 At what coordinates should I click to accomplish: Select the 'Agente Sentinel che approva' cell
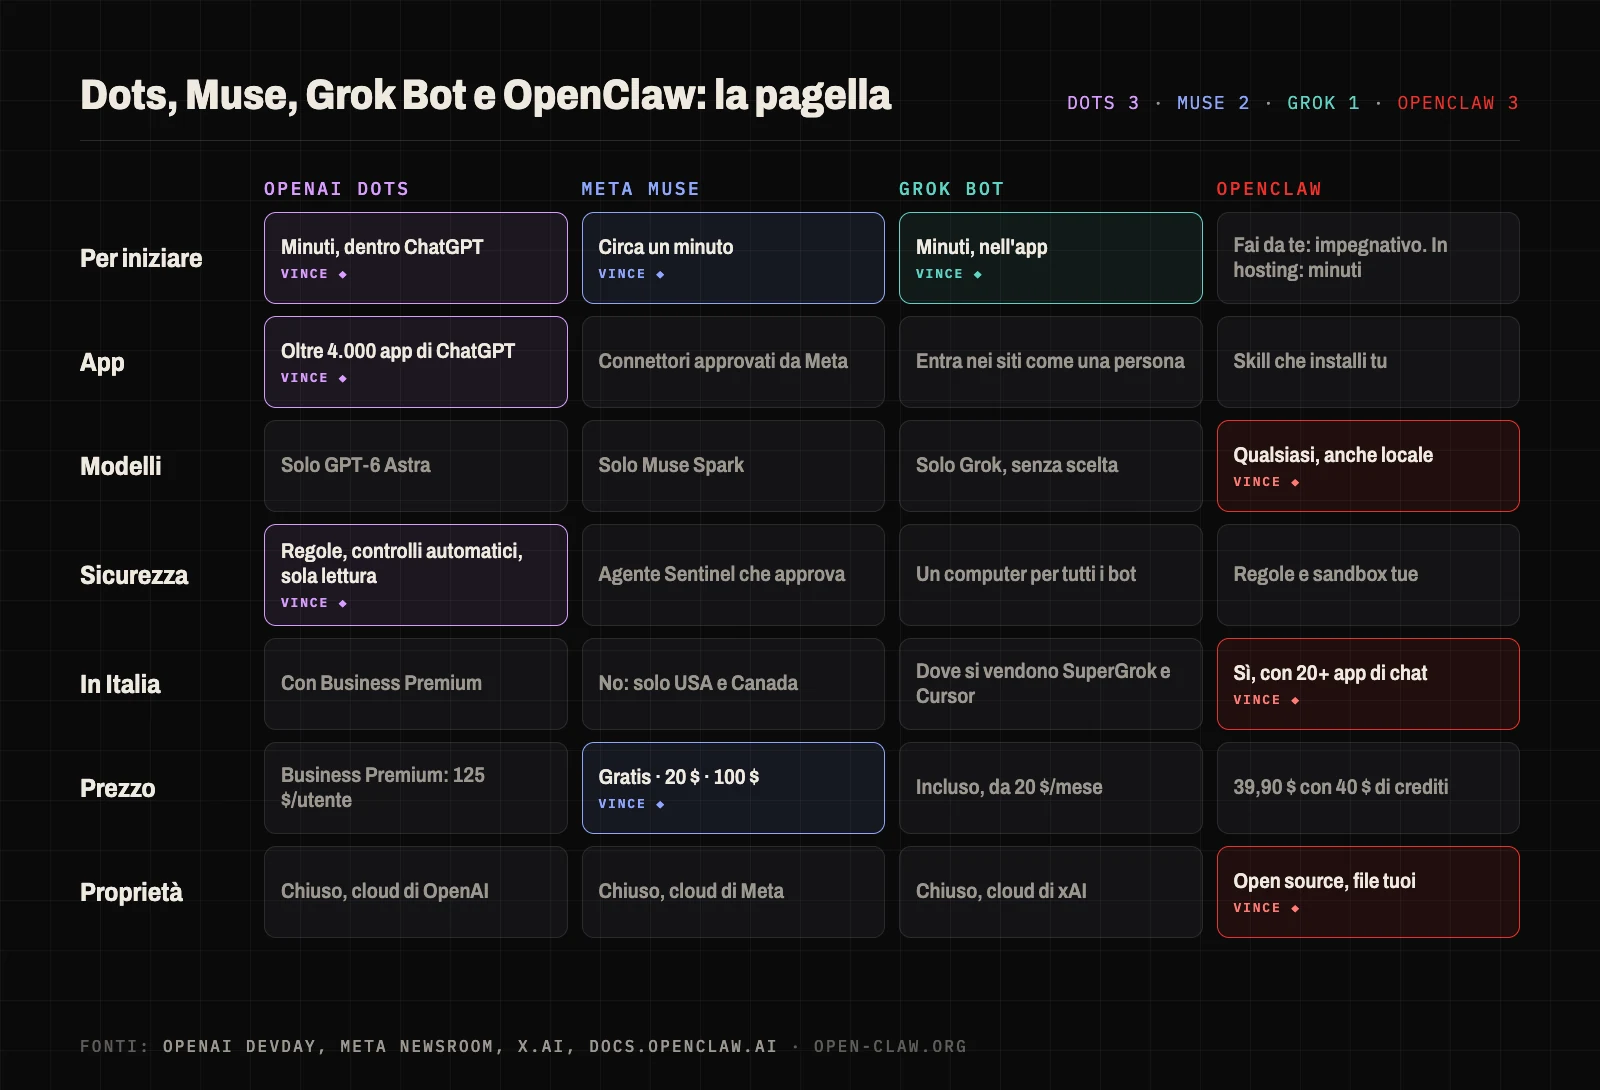[x=733, y=575]
